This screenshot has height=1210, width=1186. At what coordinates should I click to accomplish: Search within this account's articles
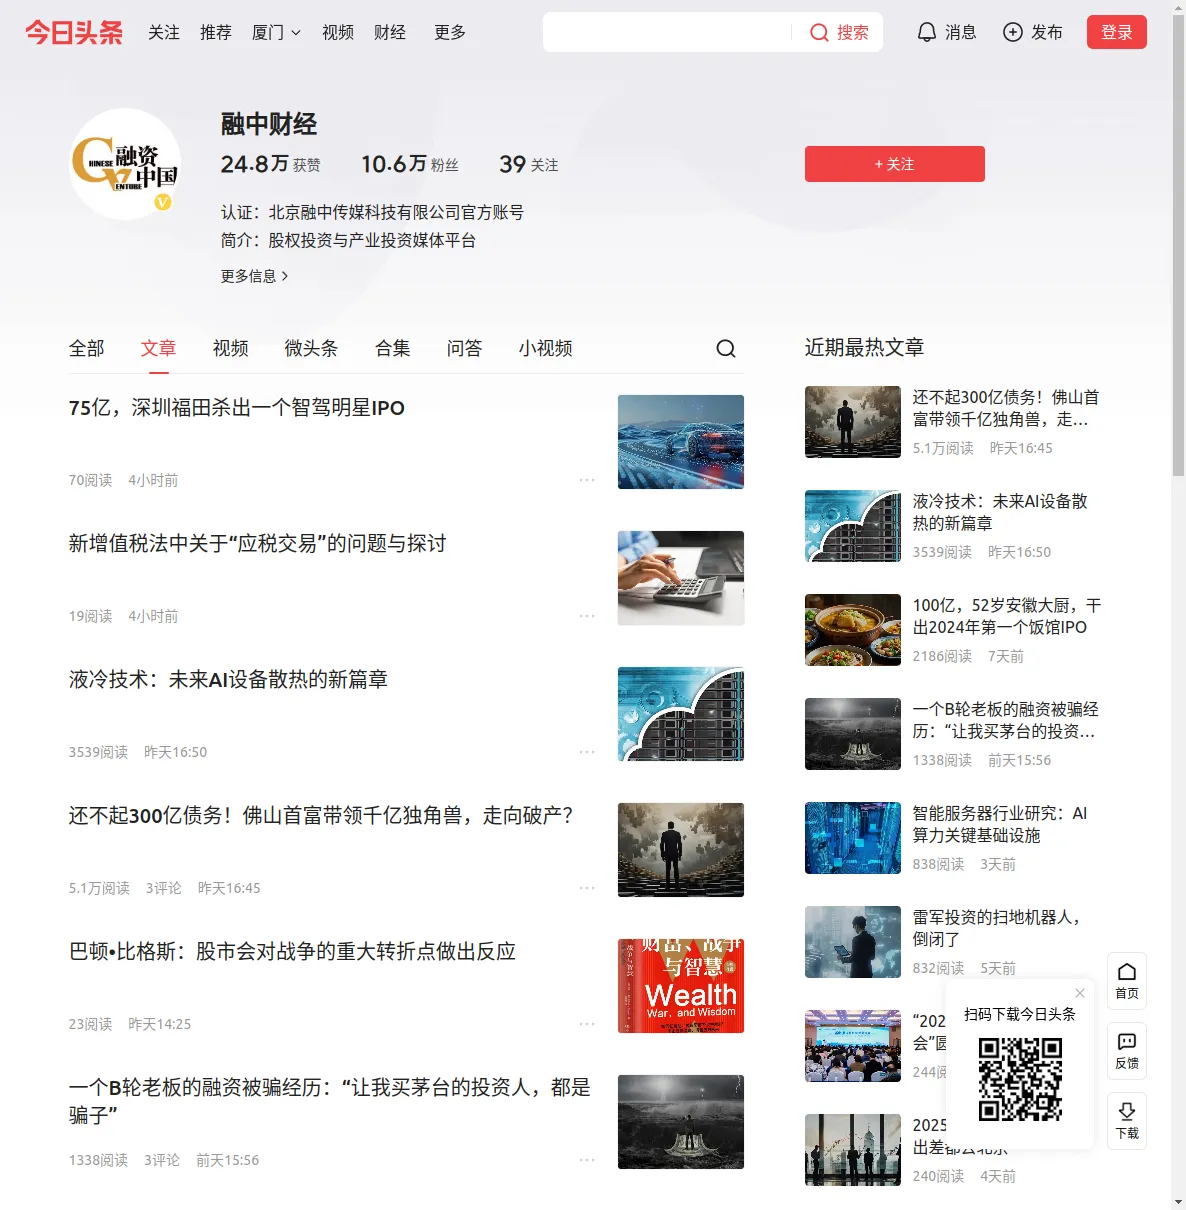(726, 348)
